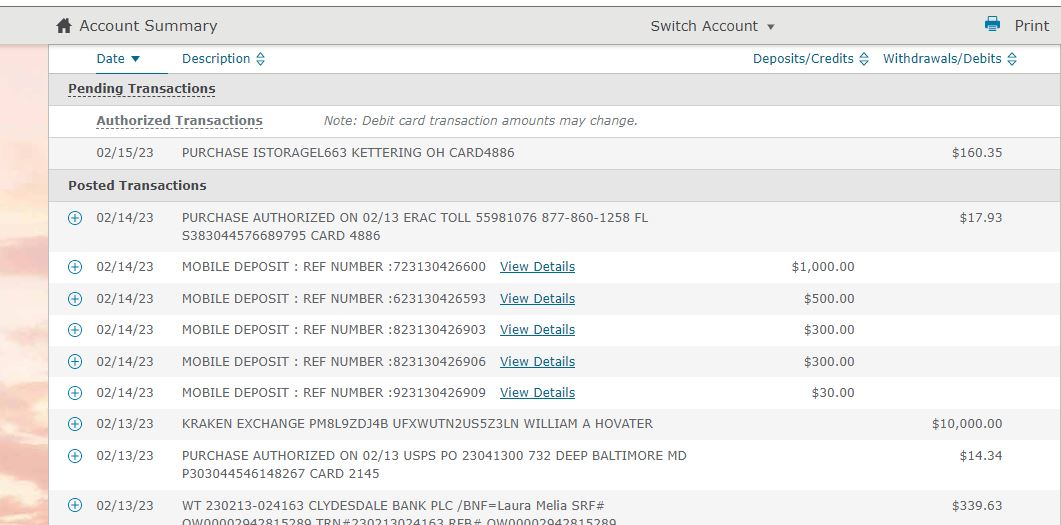Click the debit card amounts note text
Viewport: 1061px width, 525px height.
pyautogui.click(x=480, y=121)
